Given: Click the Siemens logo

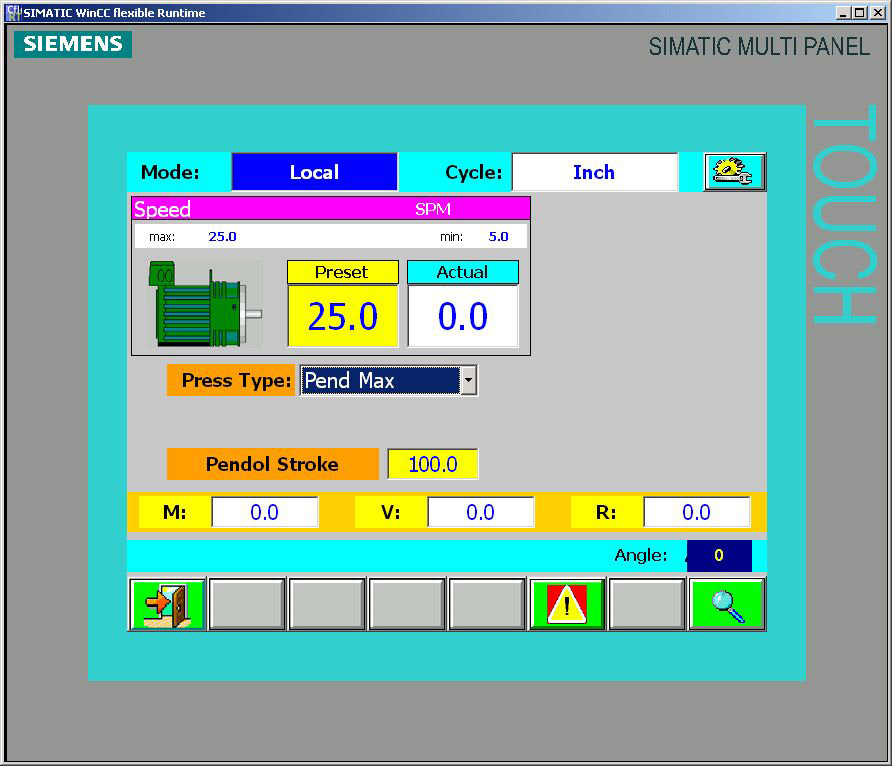Looking at the screenshot, I should click(73, 44).
